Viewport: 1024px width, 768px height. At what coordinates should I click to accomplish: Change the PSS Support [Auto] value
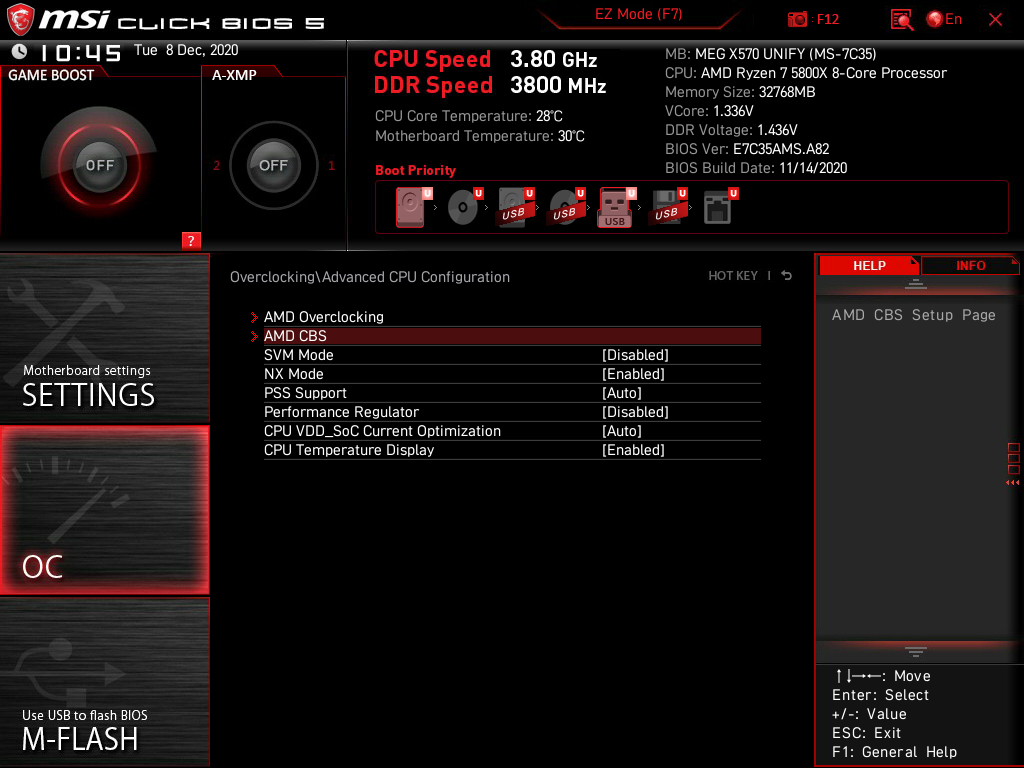tap(622, 392)
